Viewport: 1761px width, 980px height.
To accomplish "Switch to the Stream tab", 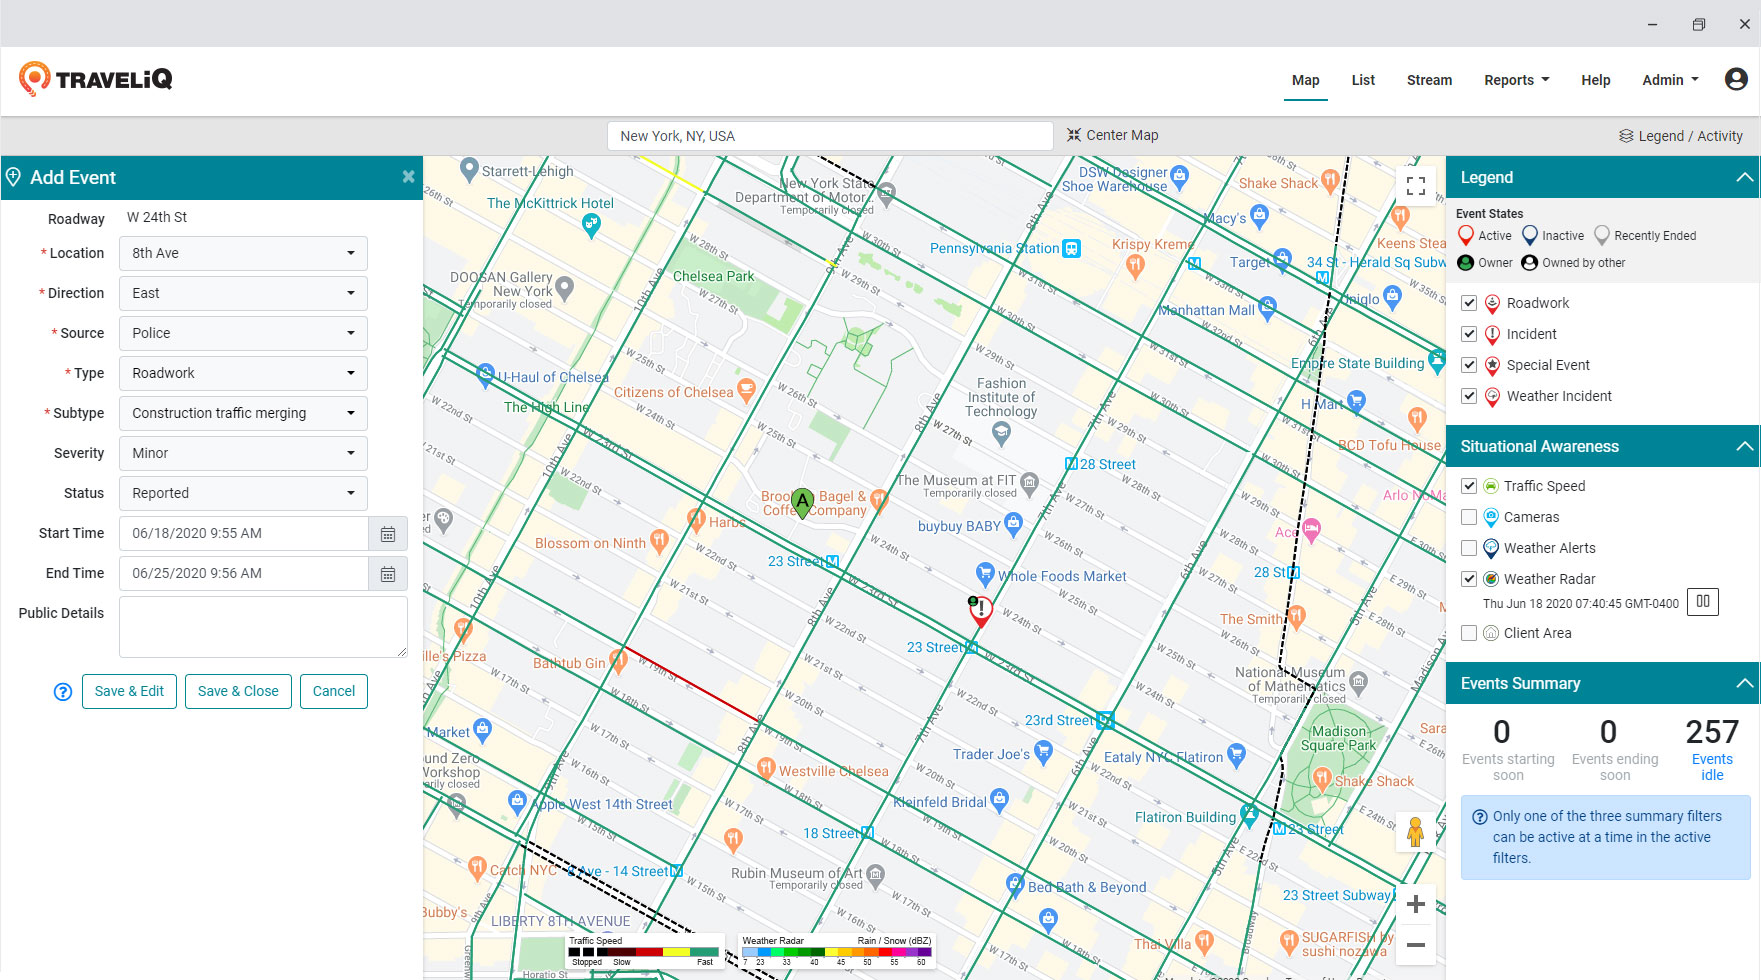I will (x=1429, y=80).
